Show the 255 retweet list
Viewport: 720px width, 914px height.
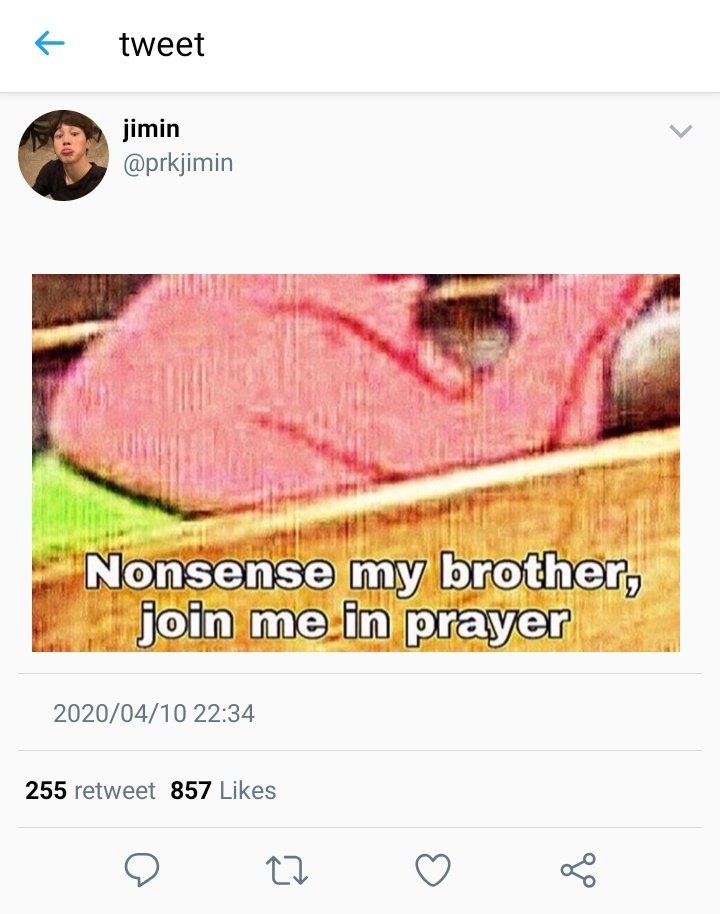pyautogui.click(x=90, y=790)
